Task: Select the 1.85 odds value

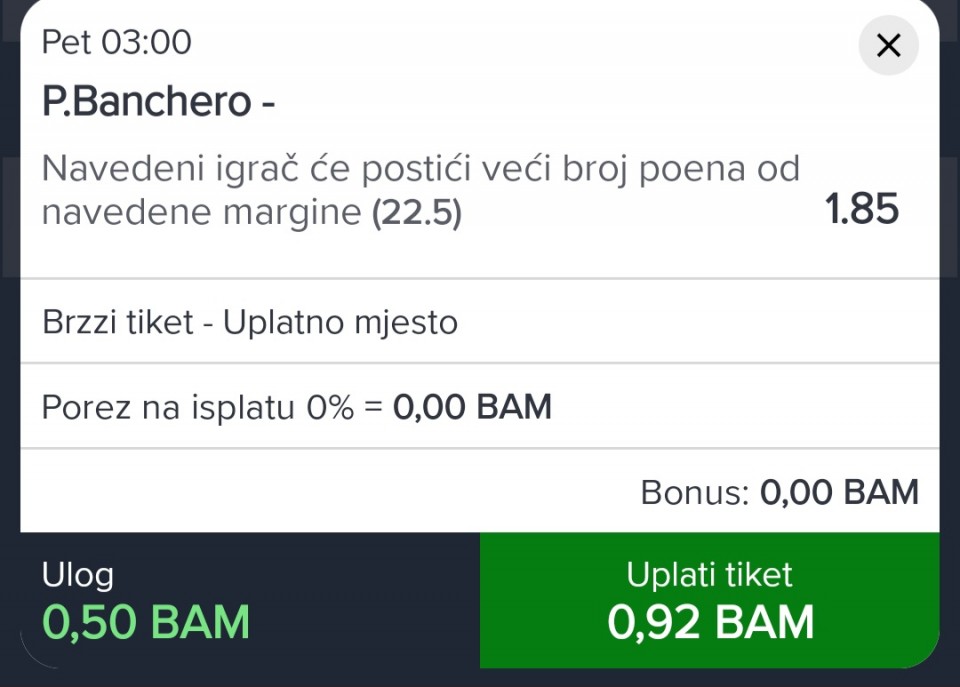Action: click(861, 209)
